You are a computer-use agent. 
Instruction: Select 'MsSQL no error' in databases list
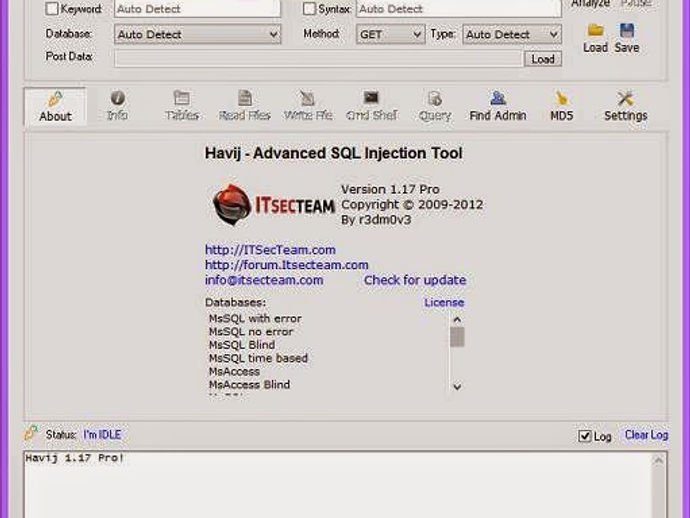[251, 332]
